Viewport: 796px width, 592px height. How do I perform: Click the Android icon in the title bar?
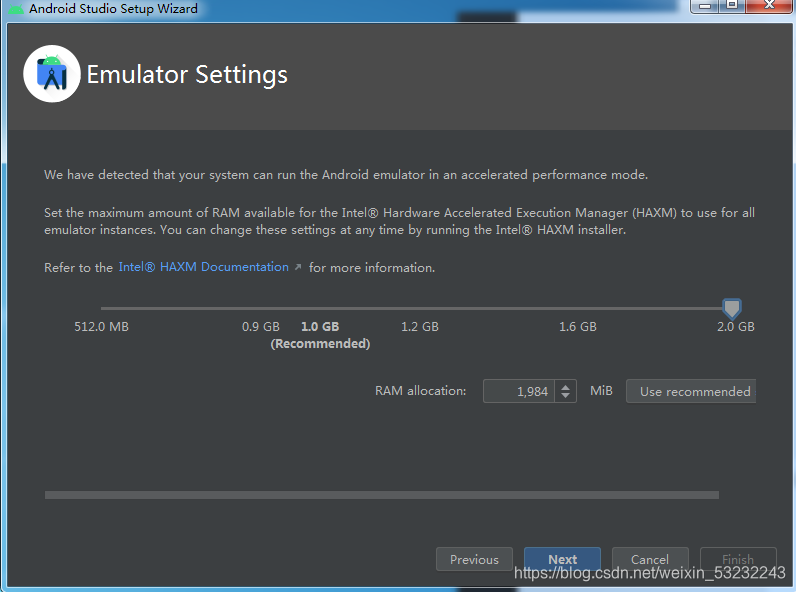coord(15,9)
